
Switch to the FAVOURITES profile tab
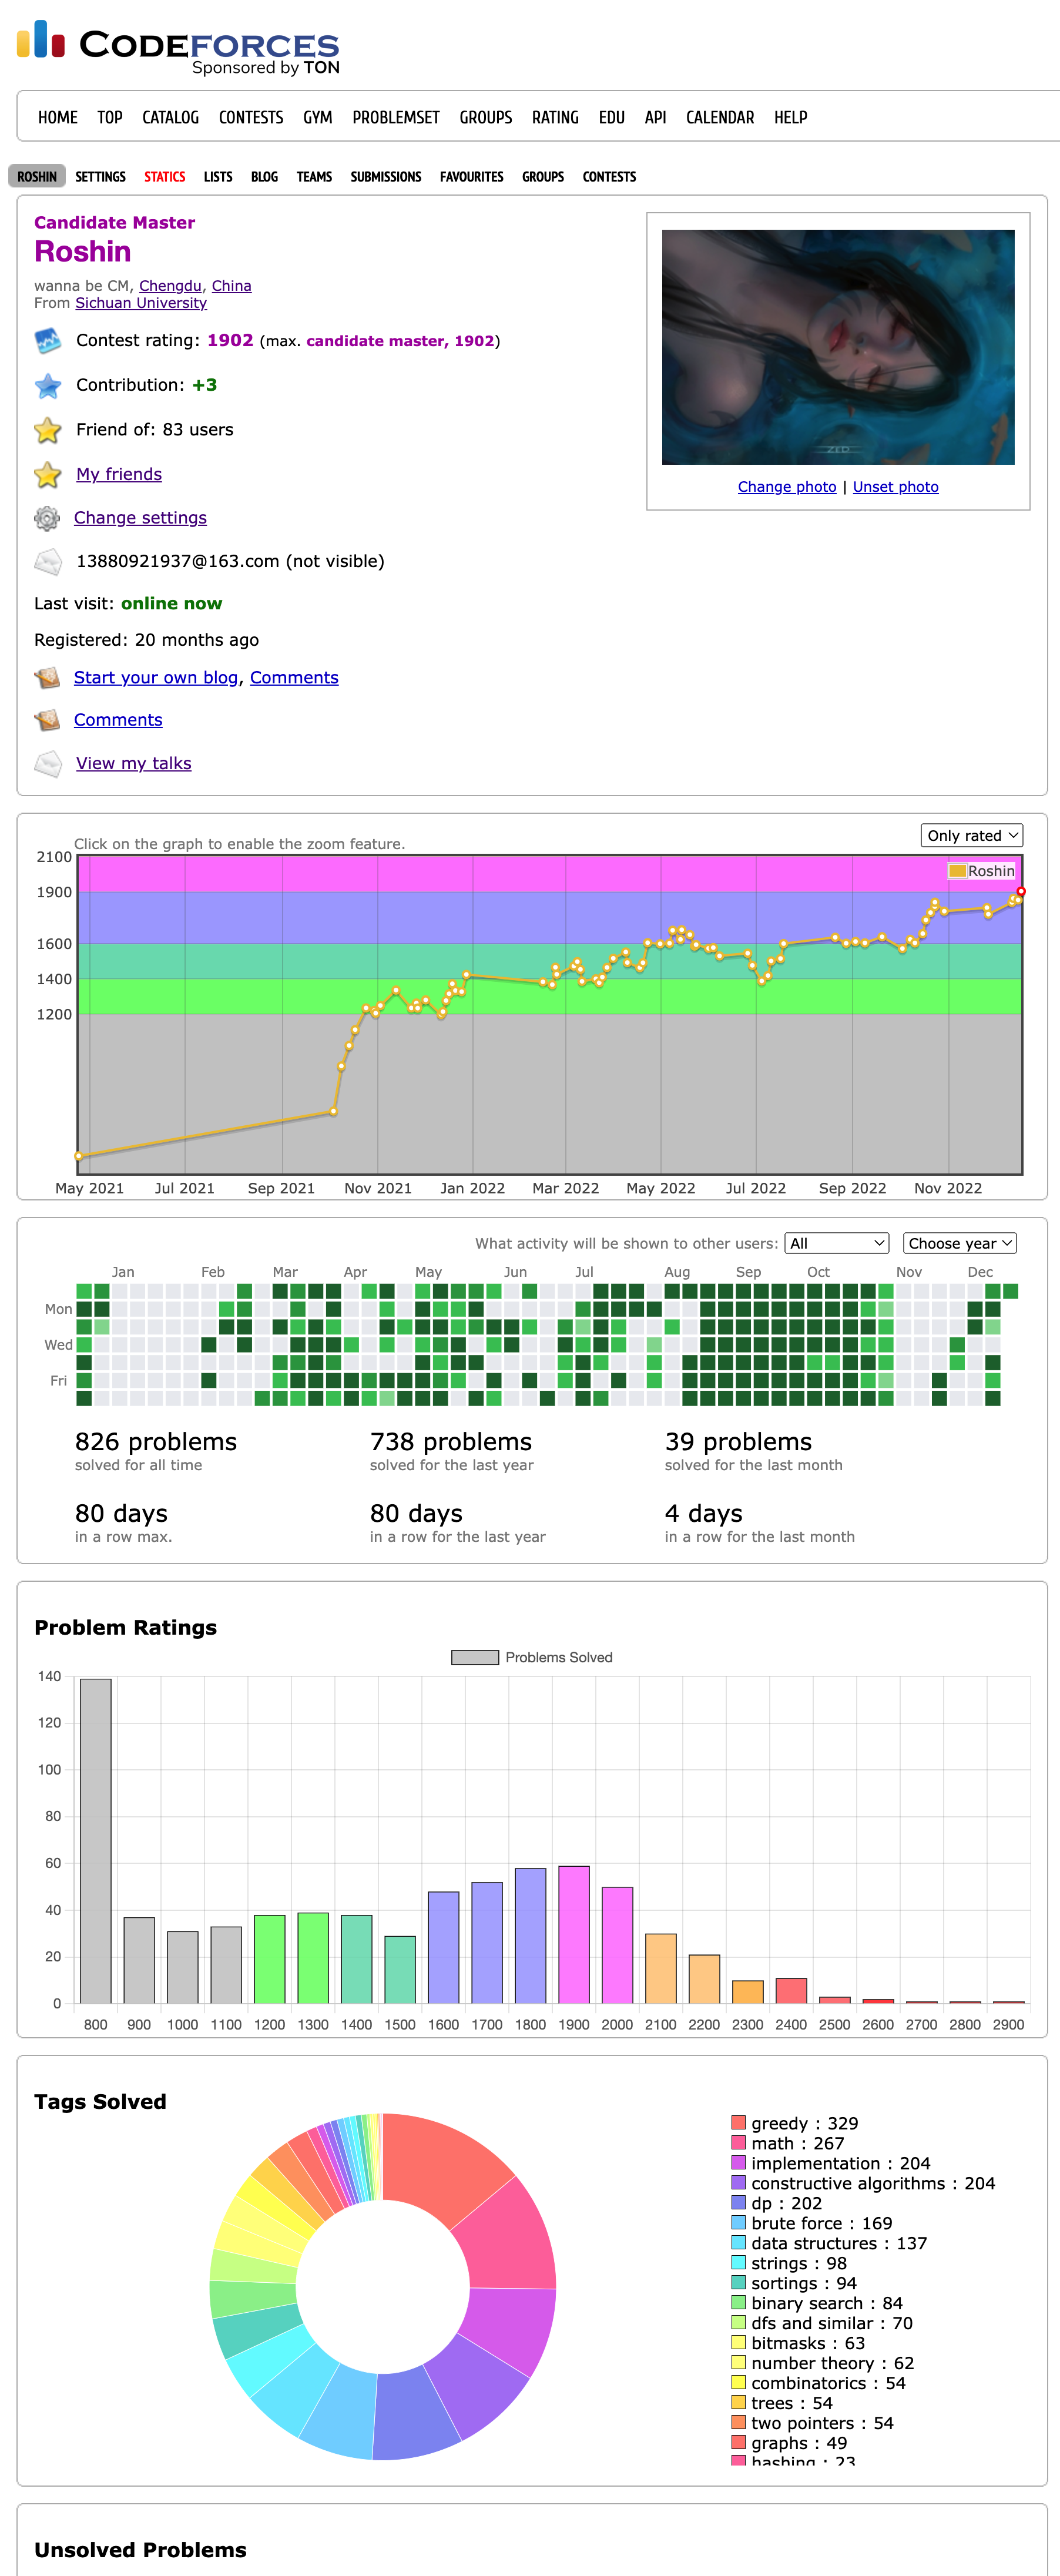tap(472, 177)
